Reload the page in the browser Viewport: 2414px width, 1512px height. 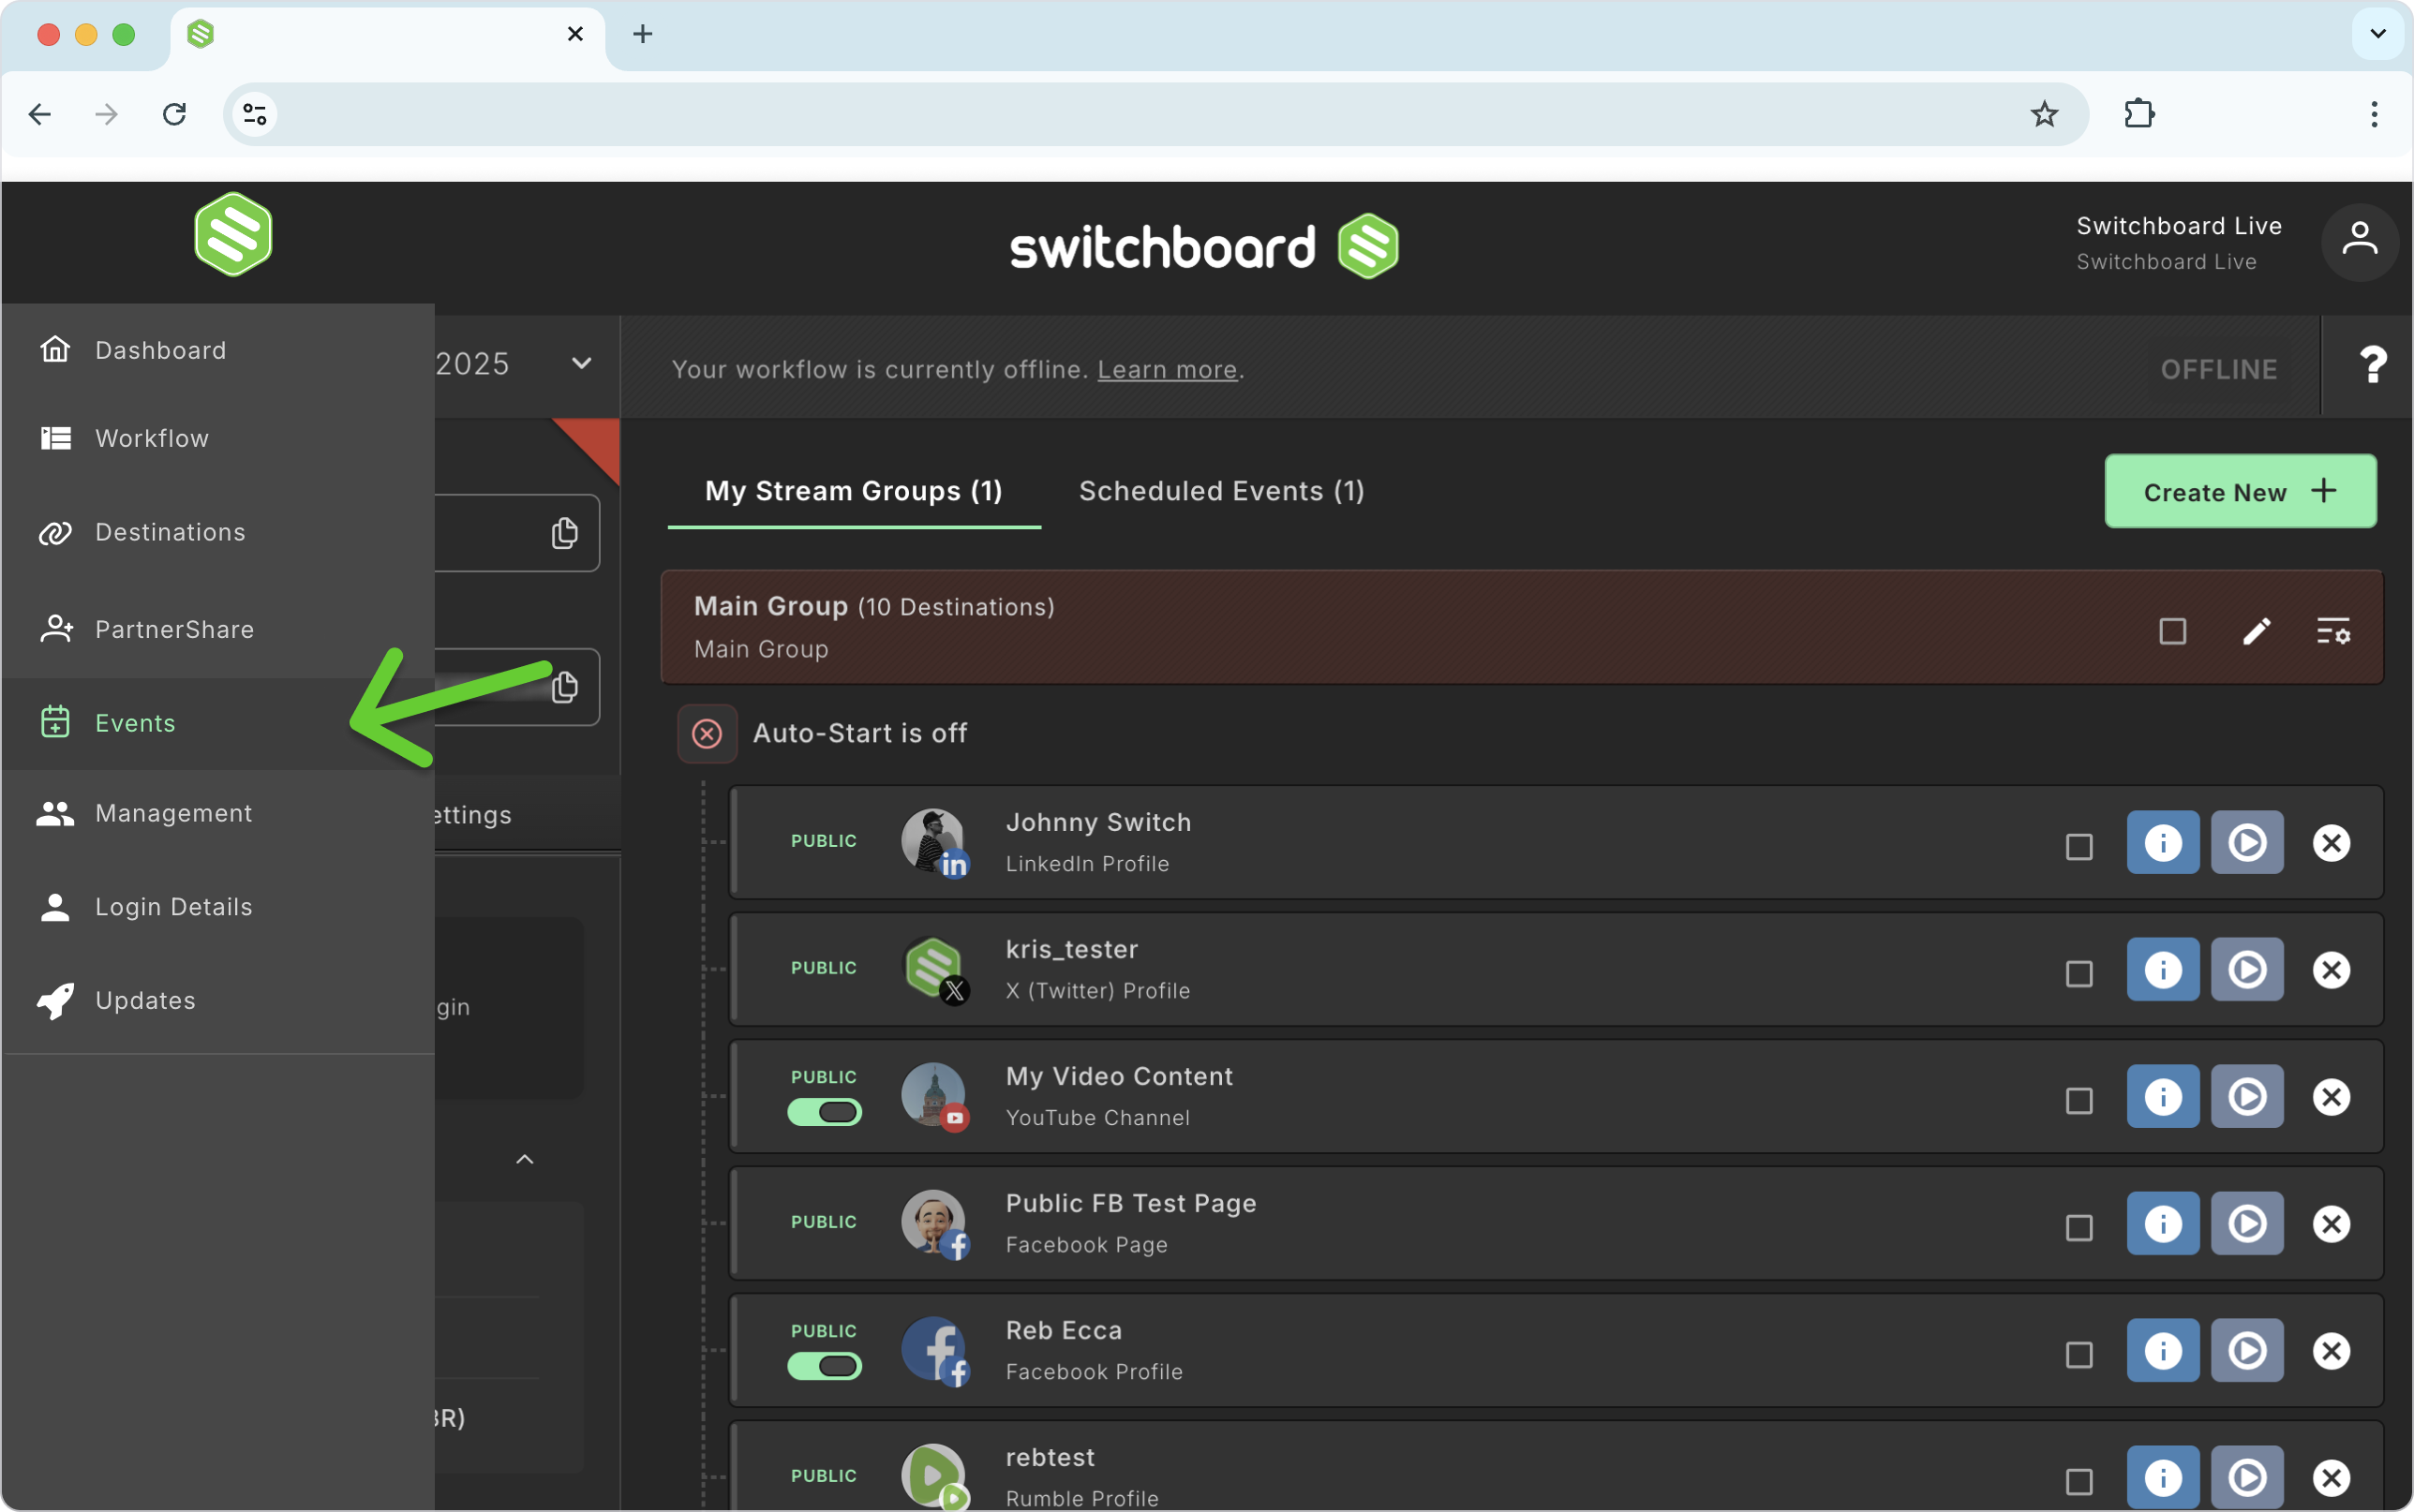(x=175, y=114)
